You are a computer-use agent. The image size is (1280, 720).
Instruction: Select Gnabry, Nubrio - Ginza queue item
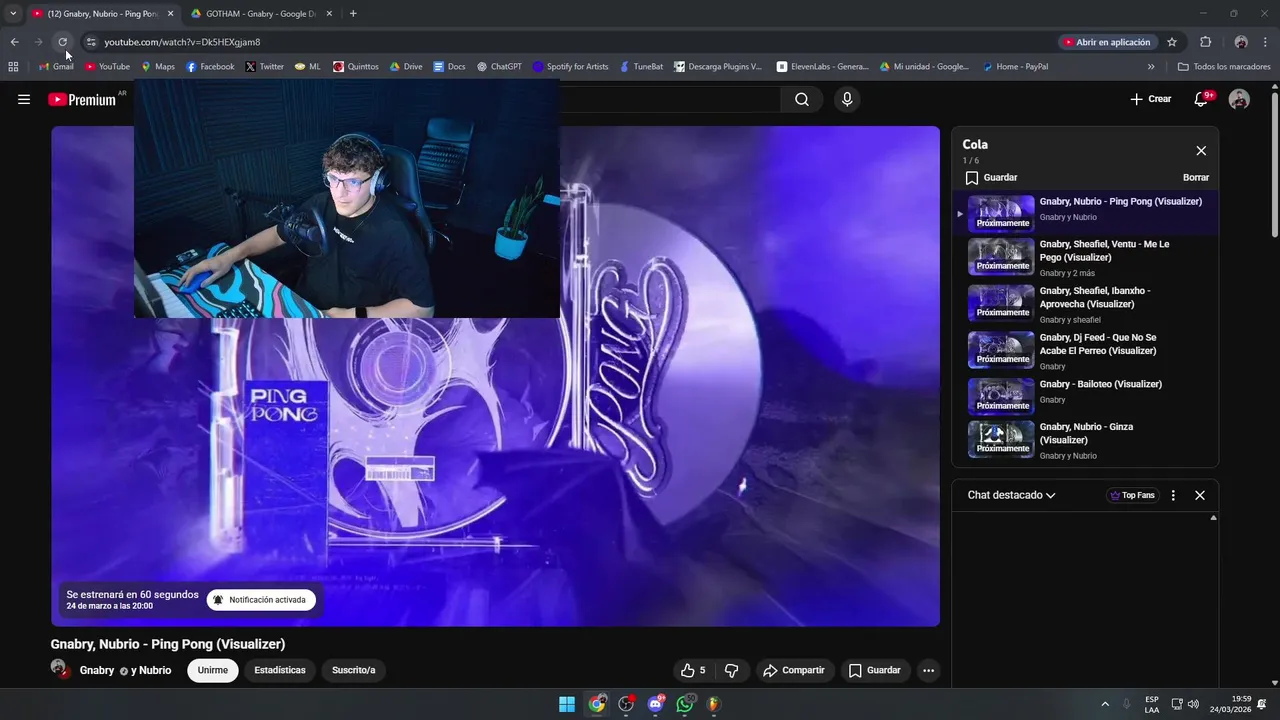[1085, 440]
